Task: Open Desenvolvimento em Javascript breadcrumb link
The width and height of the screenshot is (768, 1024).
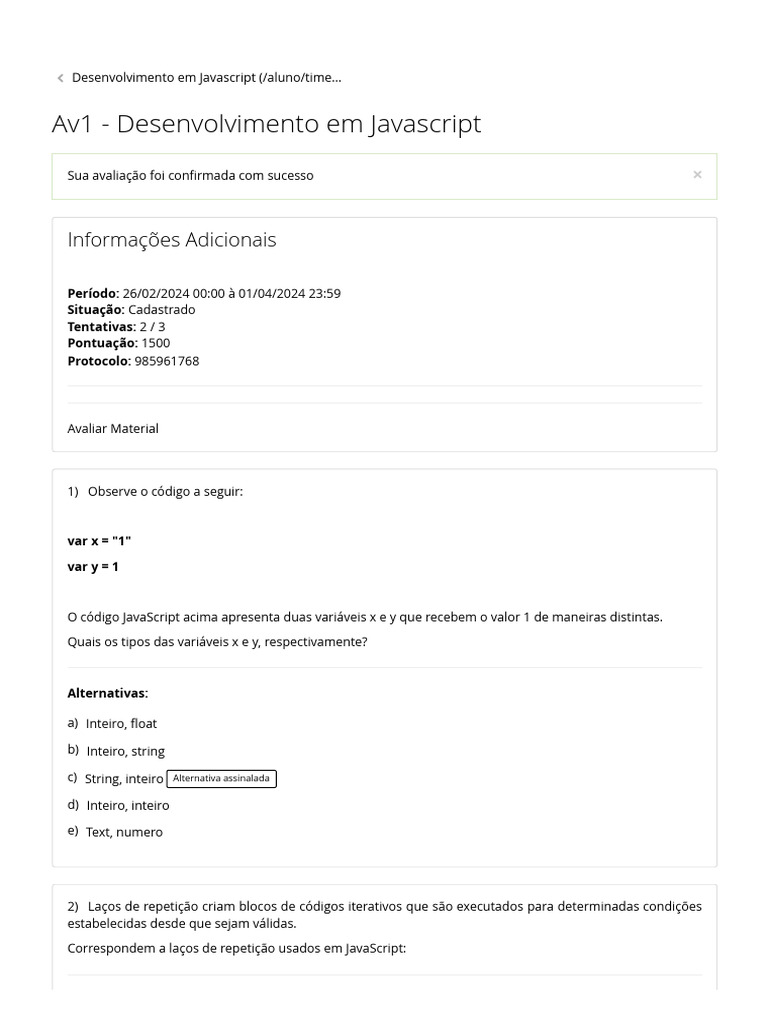Action: [206, 77]
